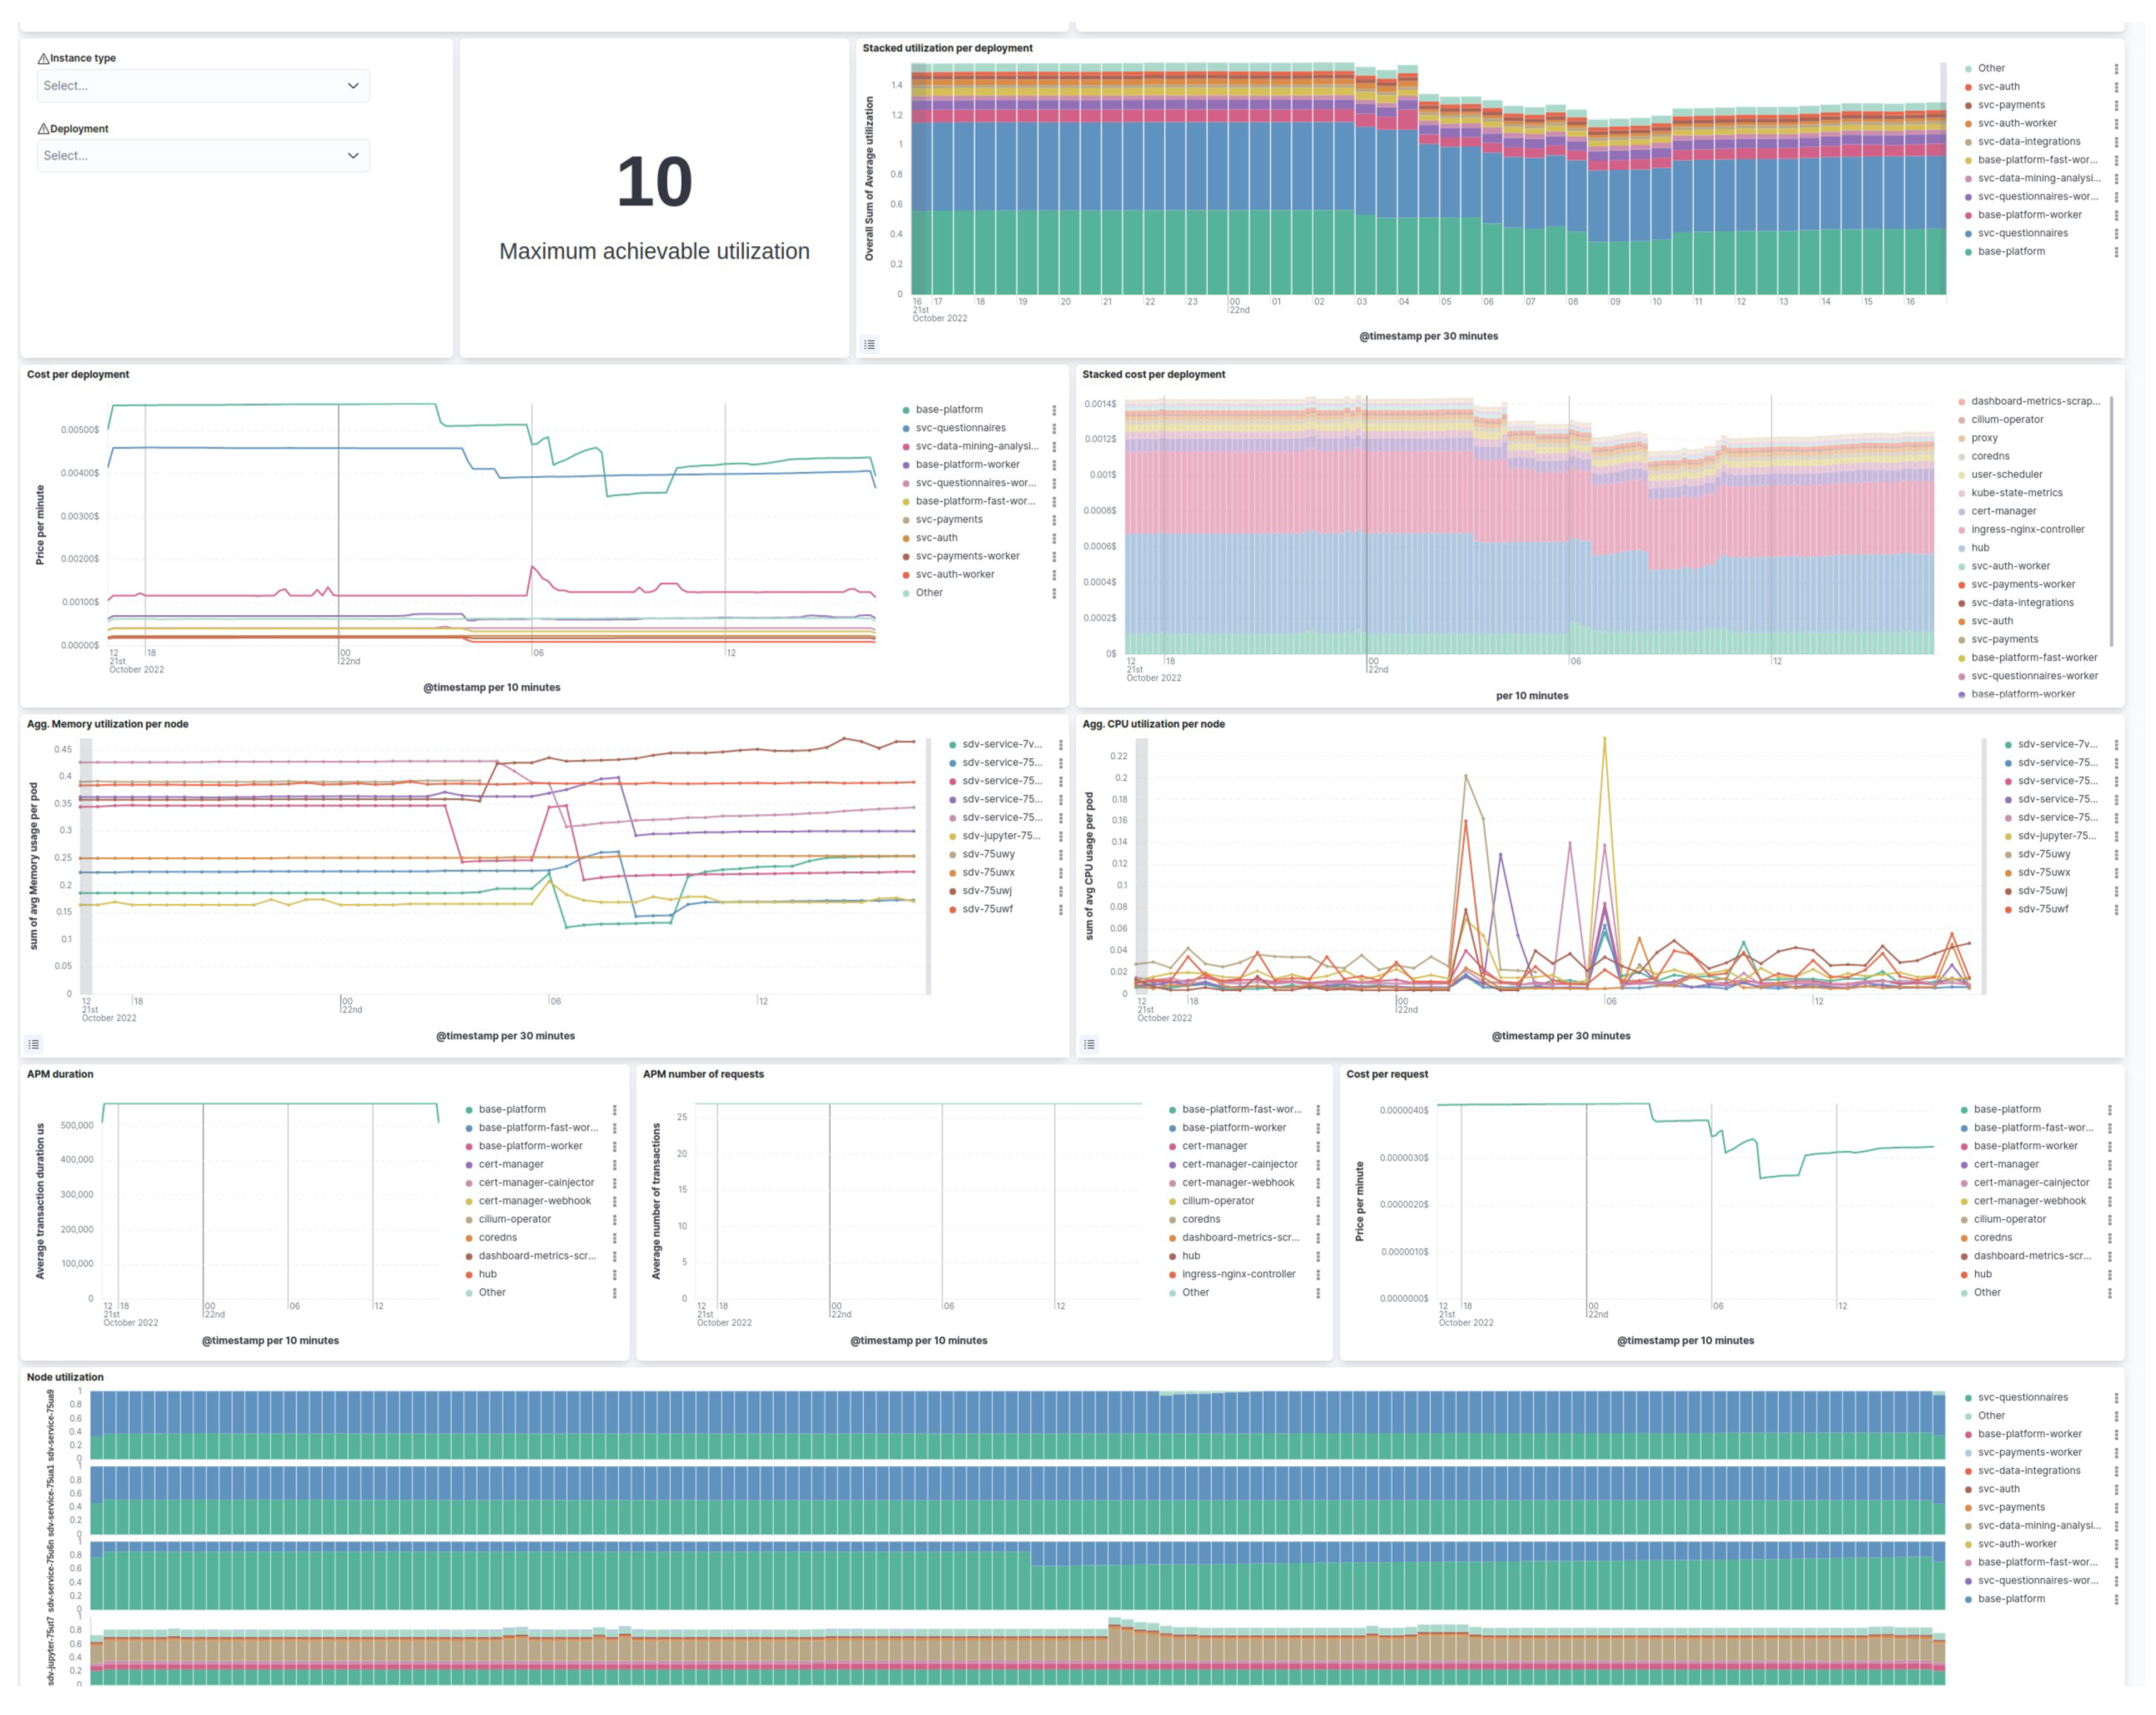The height and width of the screenshot is (1715, 2156).
Task: Toggle base-platform series in Cost per deployment legend
Action: [x=948, y=409]
